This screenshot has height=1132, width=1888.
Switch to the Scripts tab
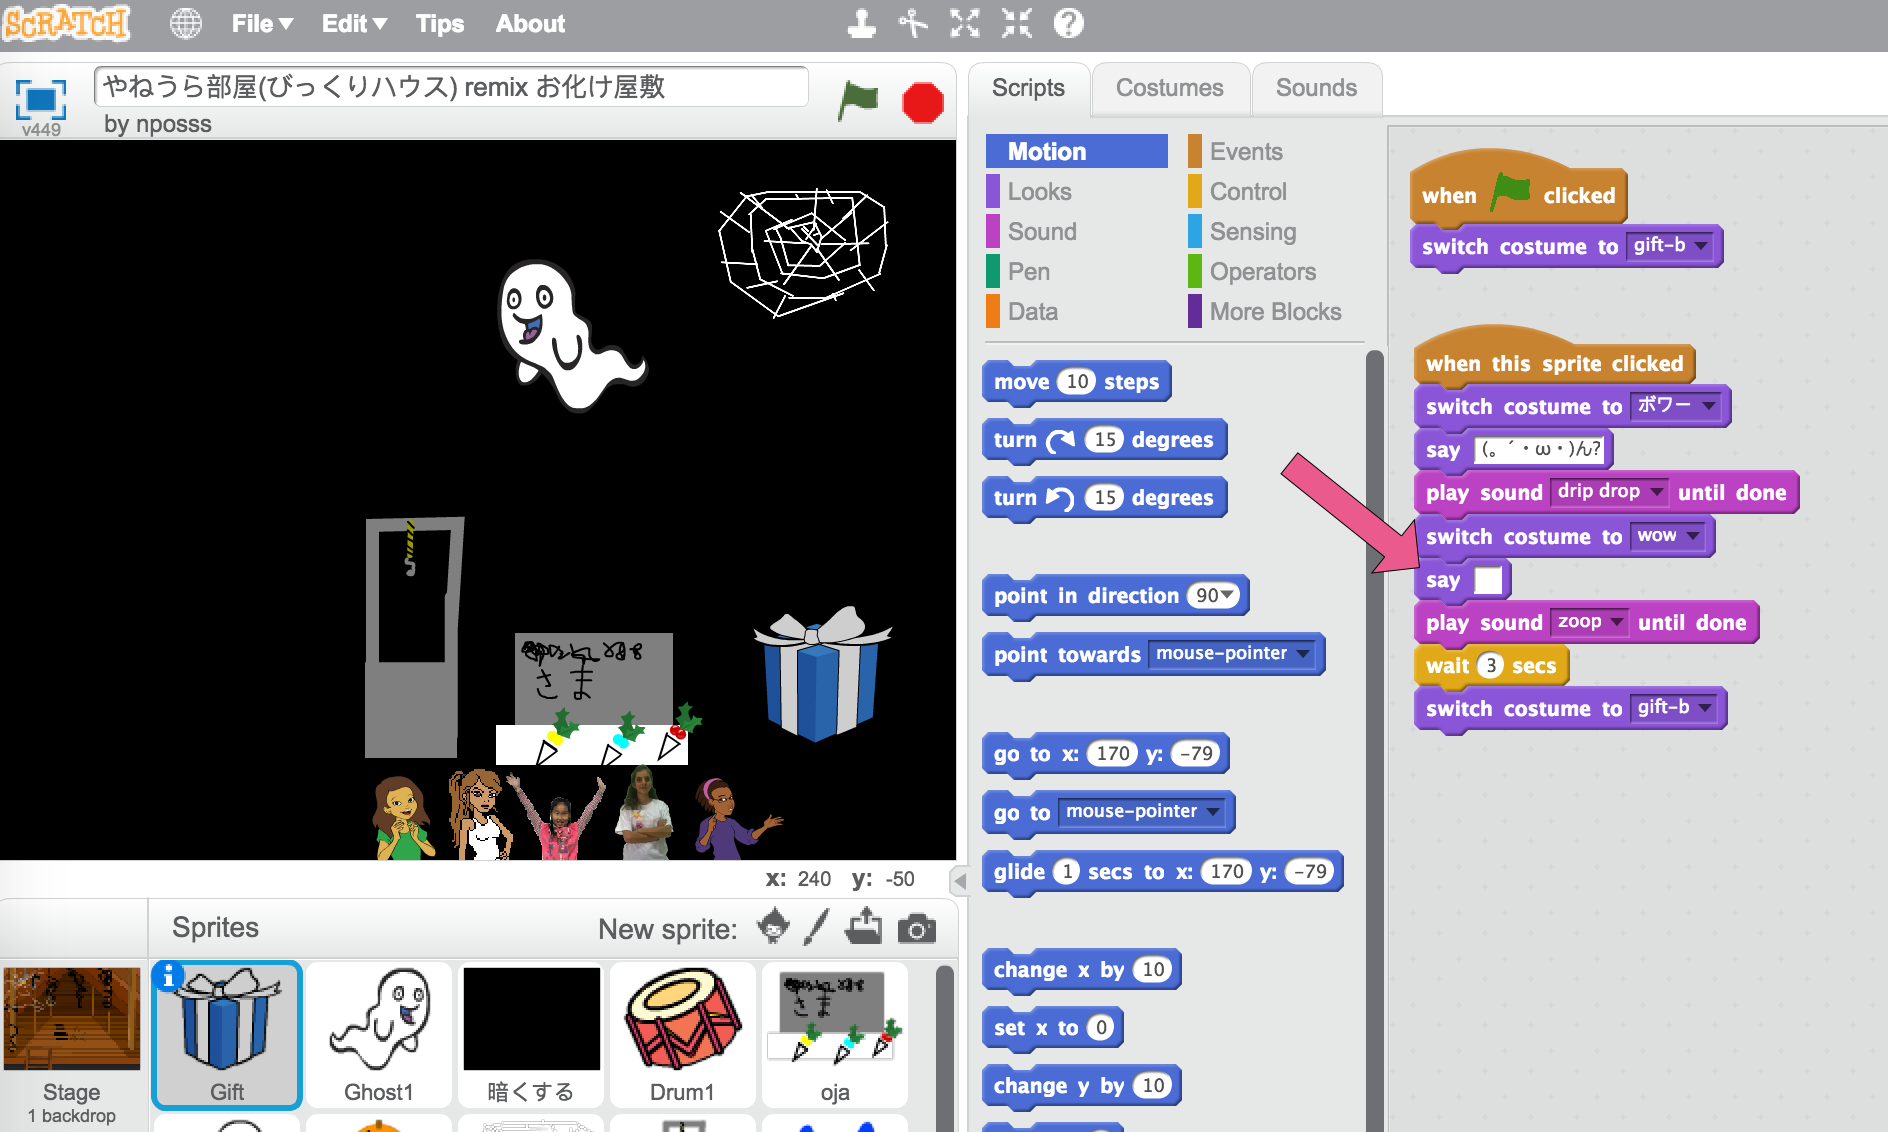coord(1028,88)
